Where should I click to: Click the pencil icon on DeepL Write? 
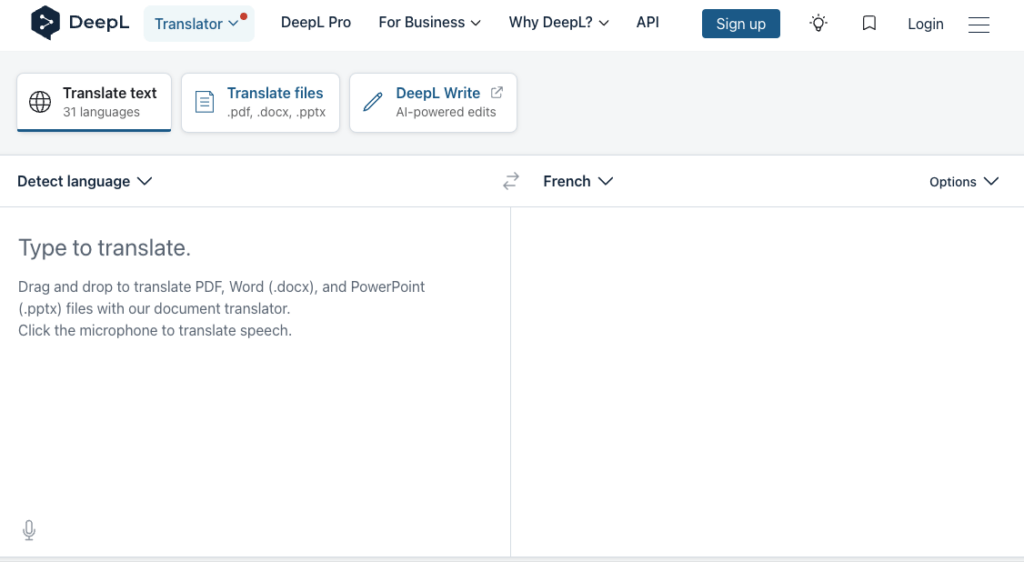(372, 102)
